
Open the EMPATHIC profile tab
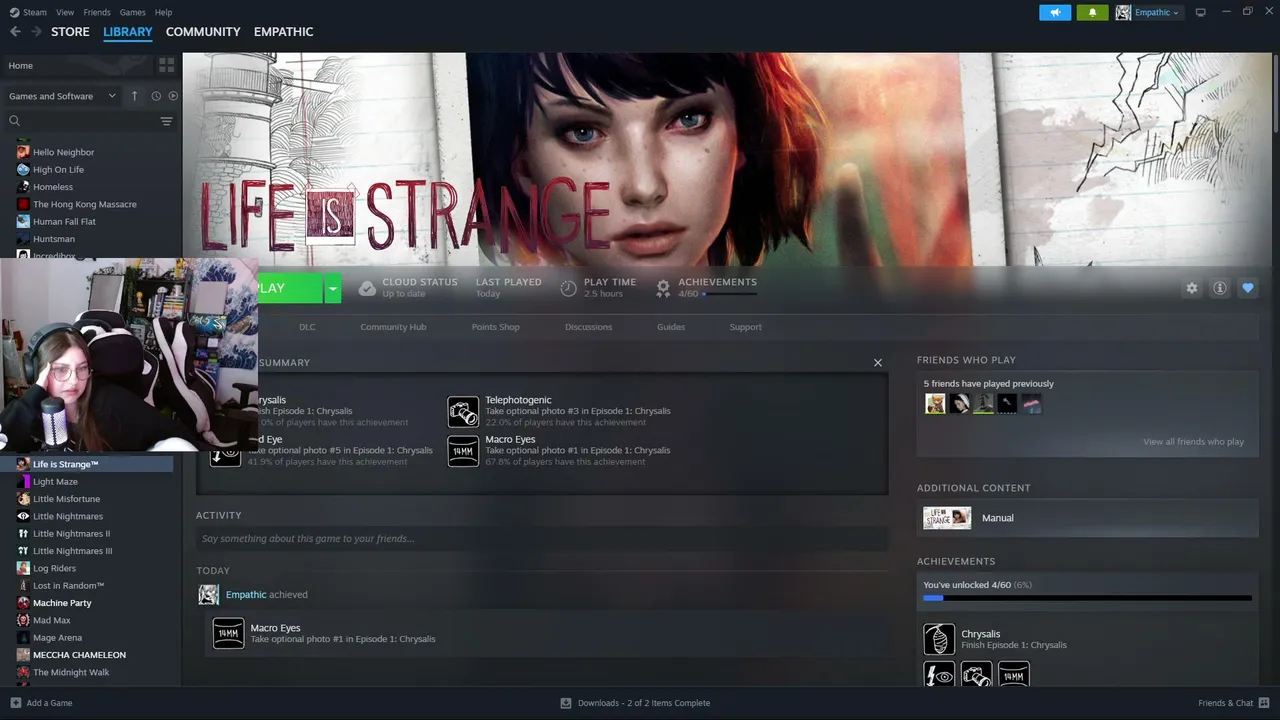[284, 32]
